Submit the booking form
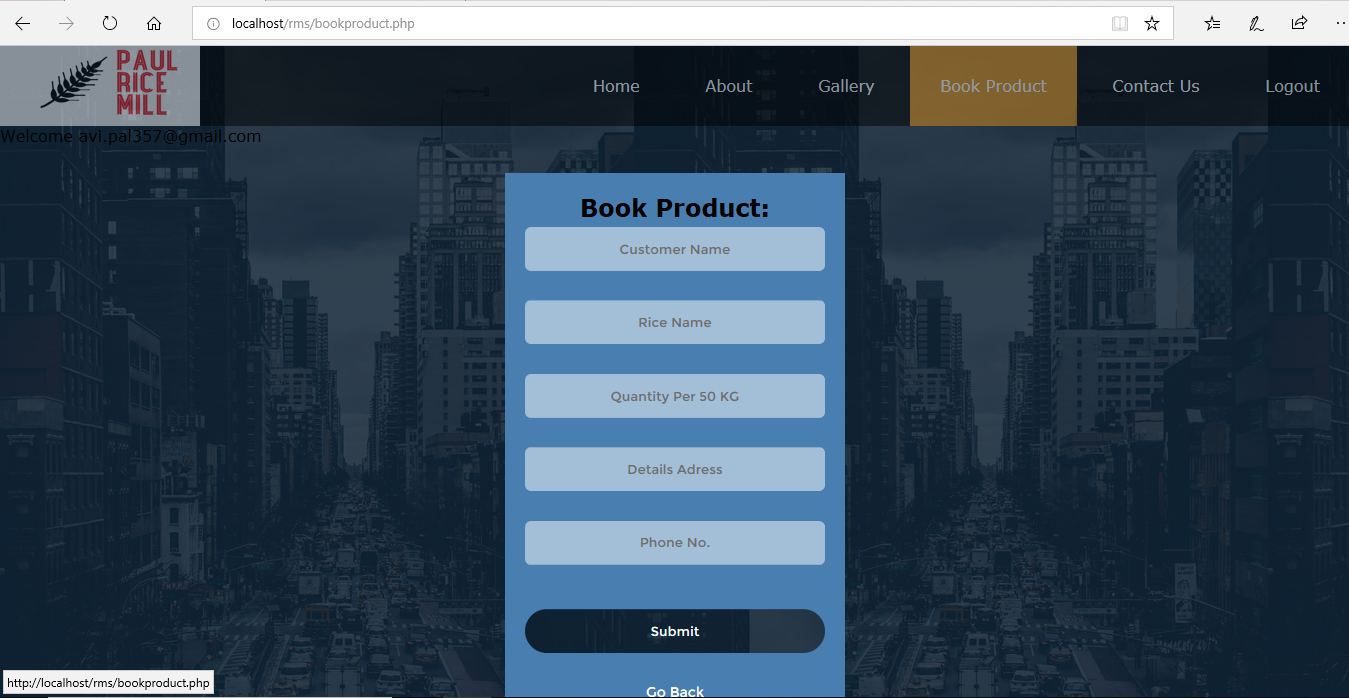 675,631
